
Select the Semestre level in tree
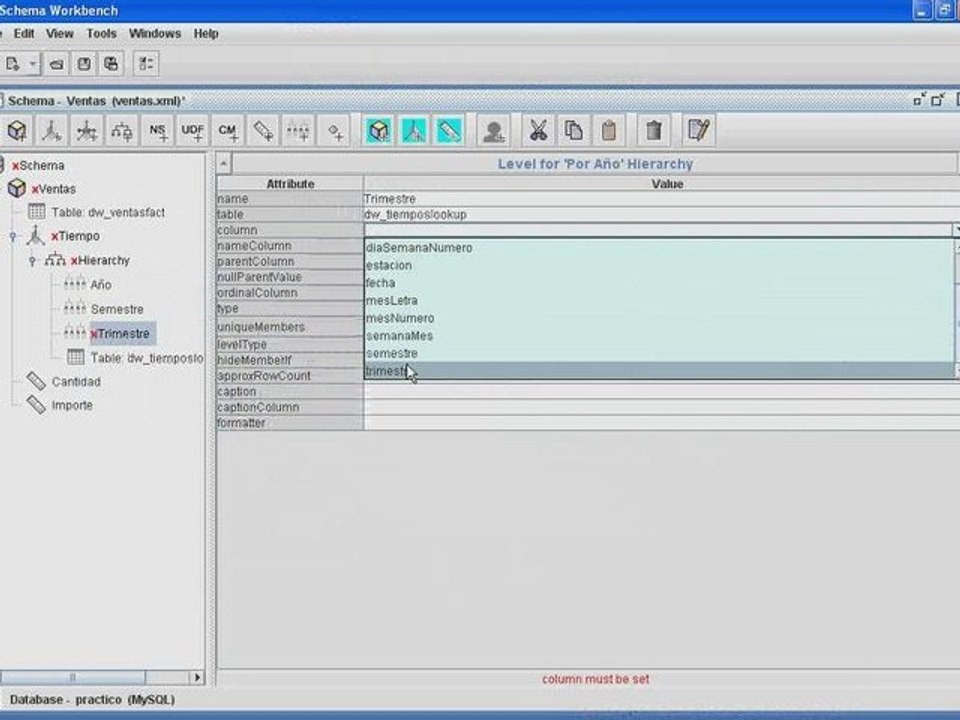(x=117, y=309)
